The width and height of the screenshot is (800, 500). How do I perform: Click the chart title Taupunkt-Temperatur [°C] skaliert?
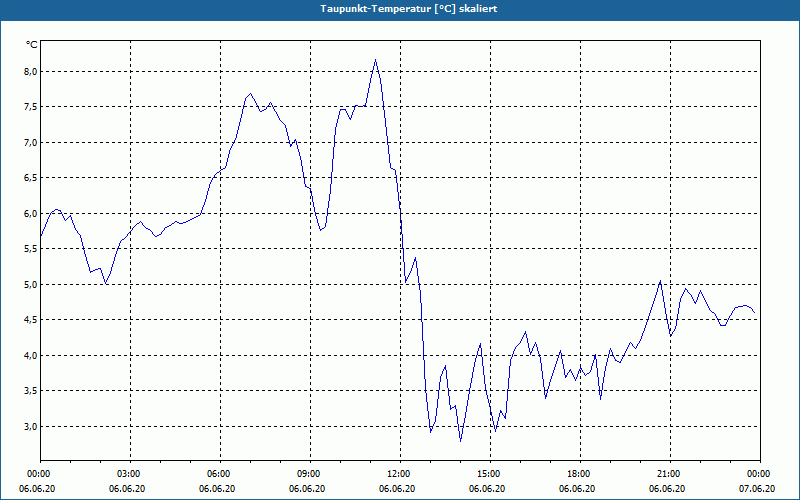[x=409, y=9]
